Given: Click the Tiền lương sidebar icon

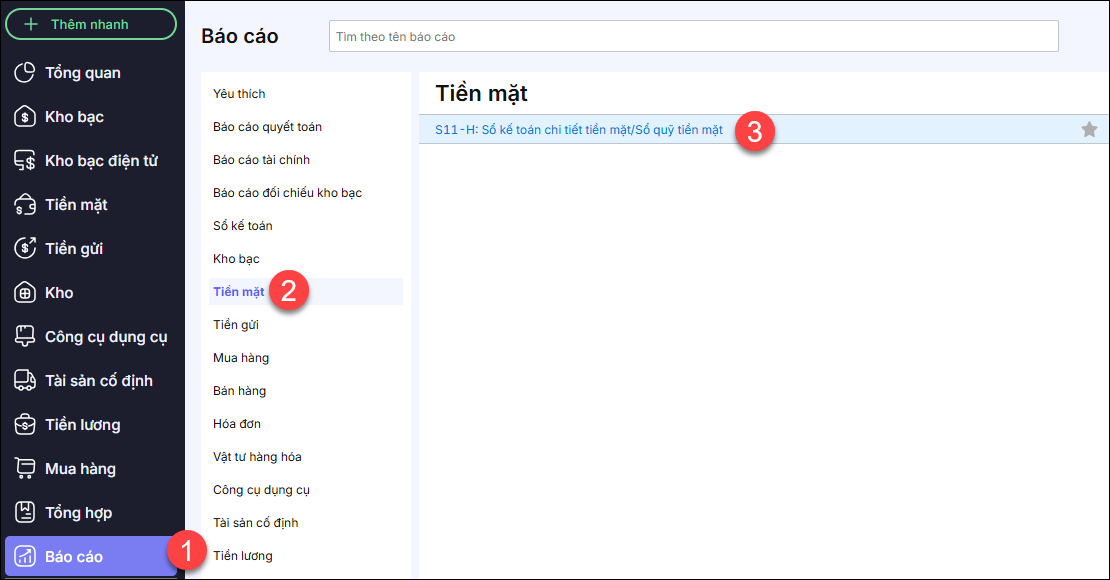Looking at the screenshot, I should point(26,425).
